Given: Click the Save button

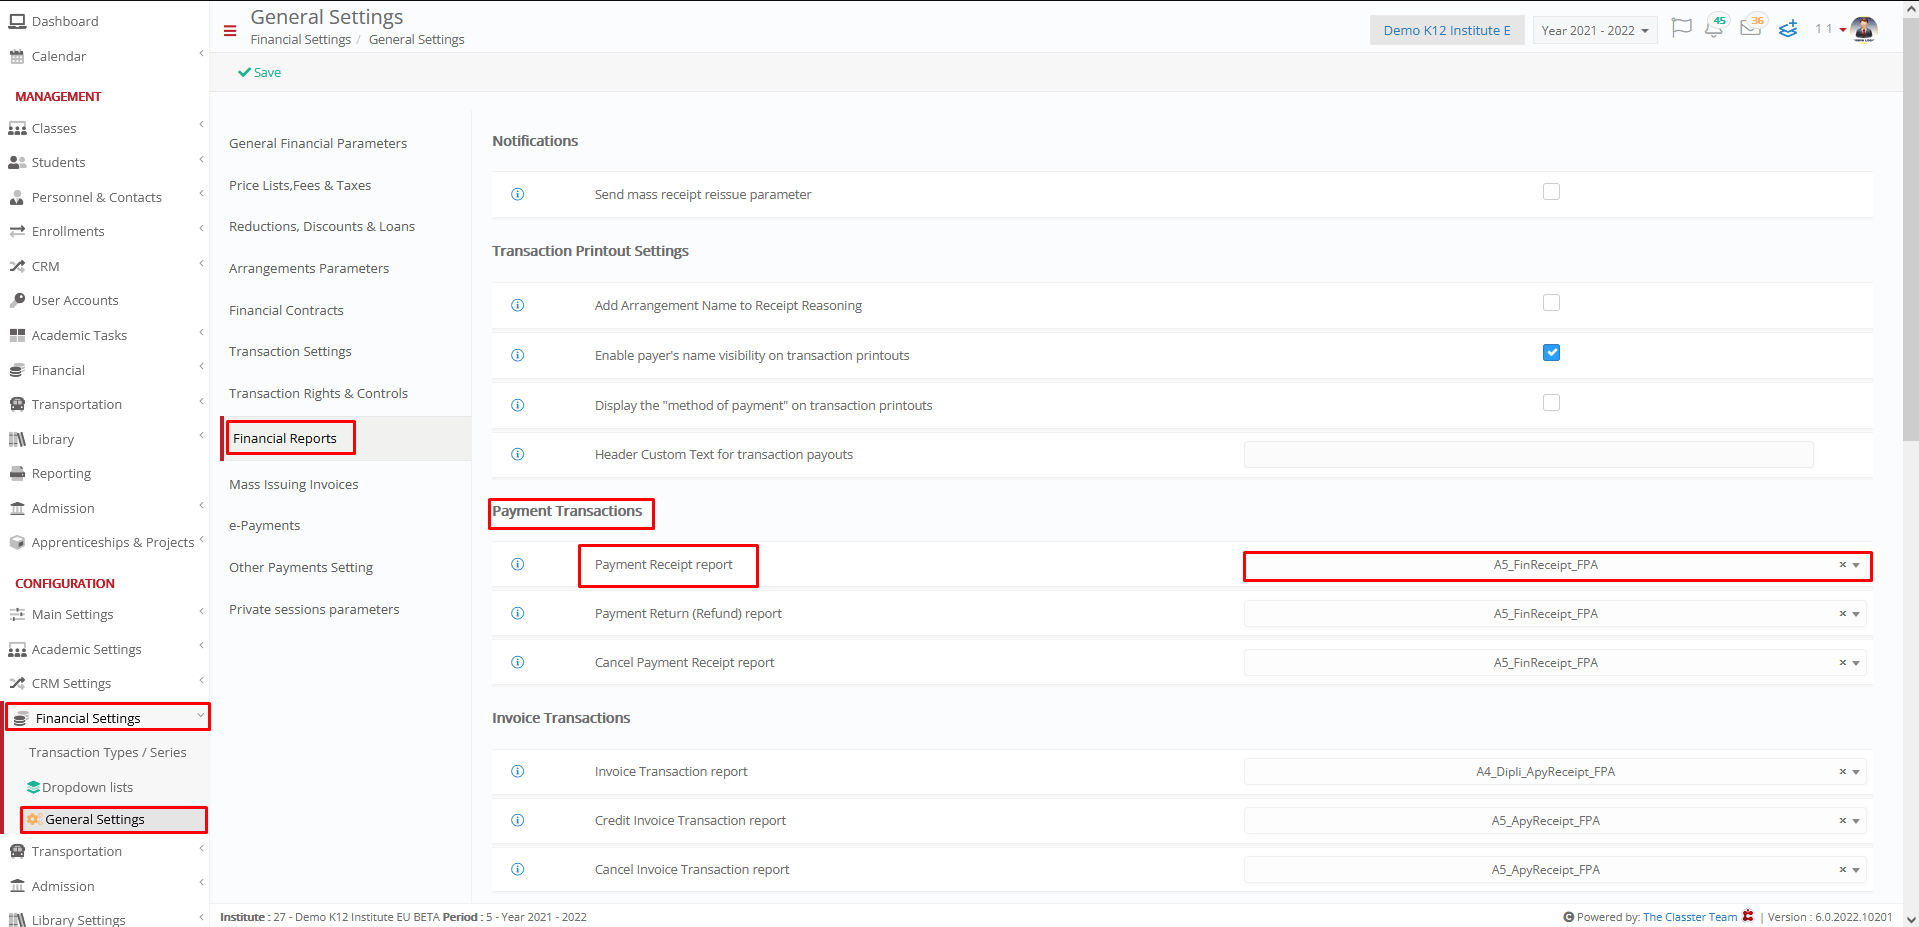Looking at the screenshot, I should (259, 72).
